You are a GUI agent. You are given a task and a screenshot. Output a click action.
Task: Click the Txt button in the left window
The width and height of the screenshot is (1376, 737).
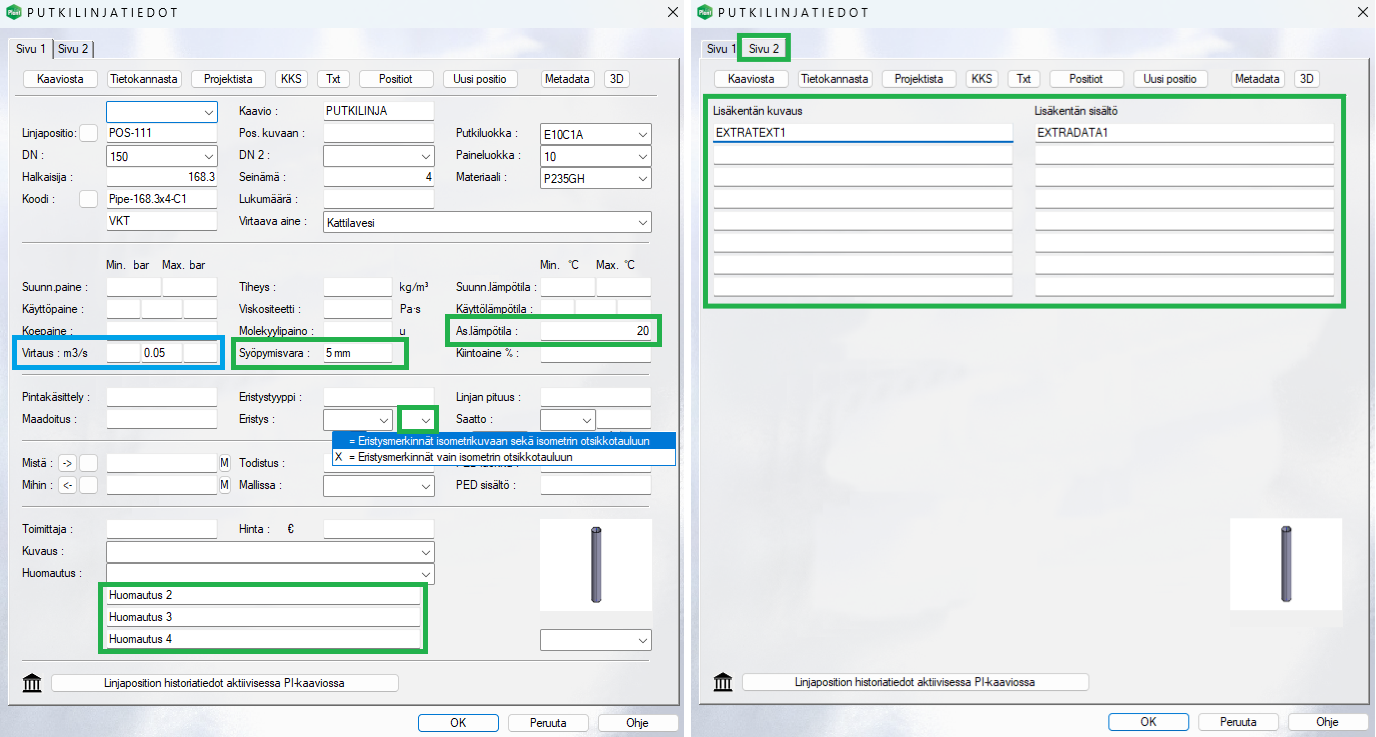point(333,79)
